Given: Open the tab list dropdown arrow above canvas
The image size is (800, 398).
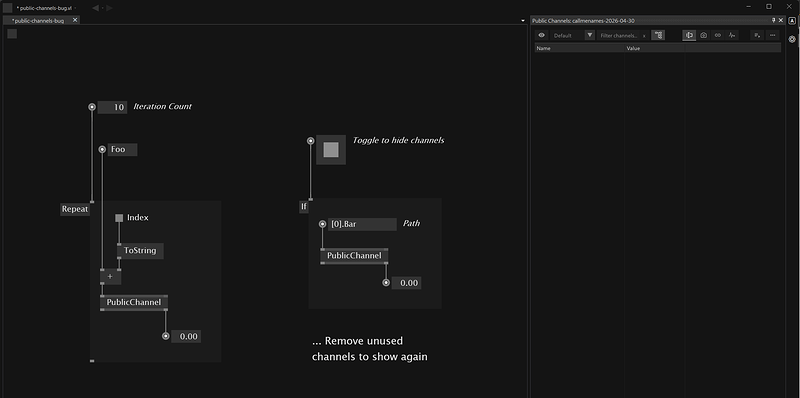Looking at the screenshot, I should coord(522,21).
